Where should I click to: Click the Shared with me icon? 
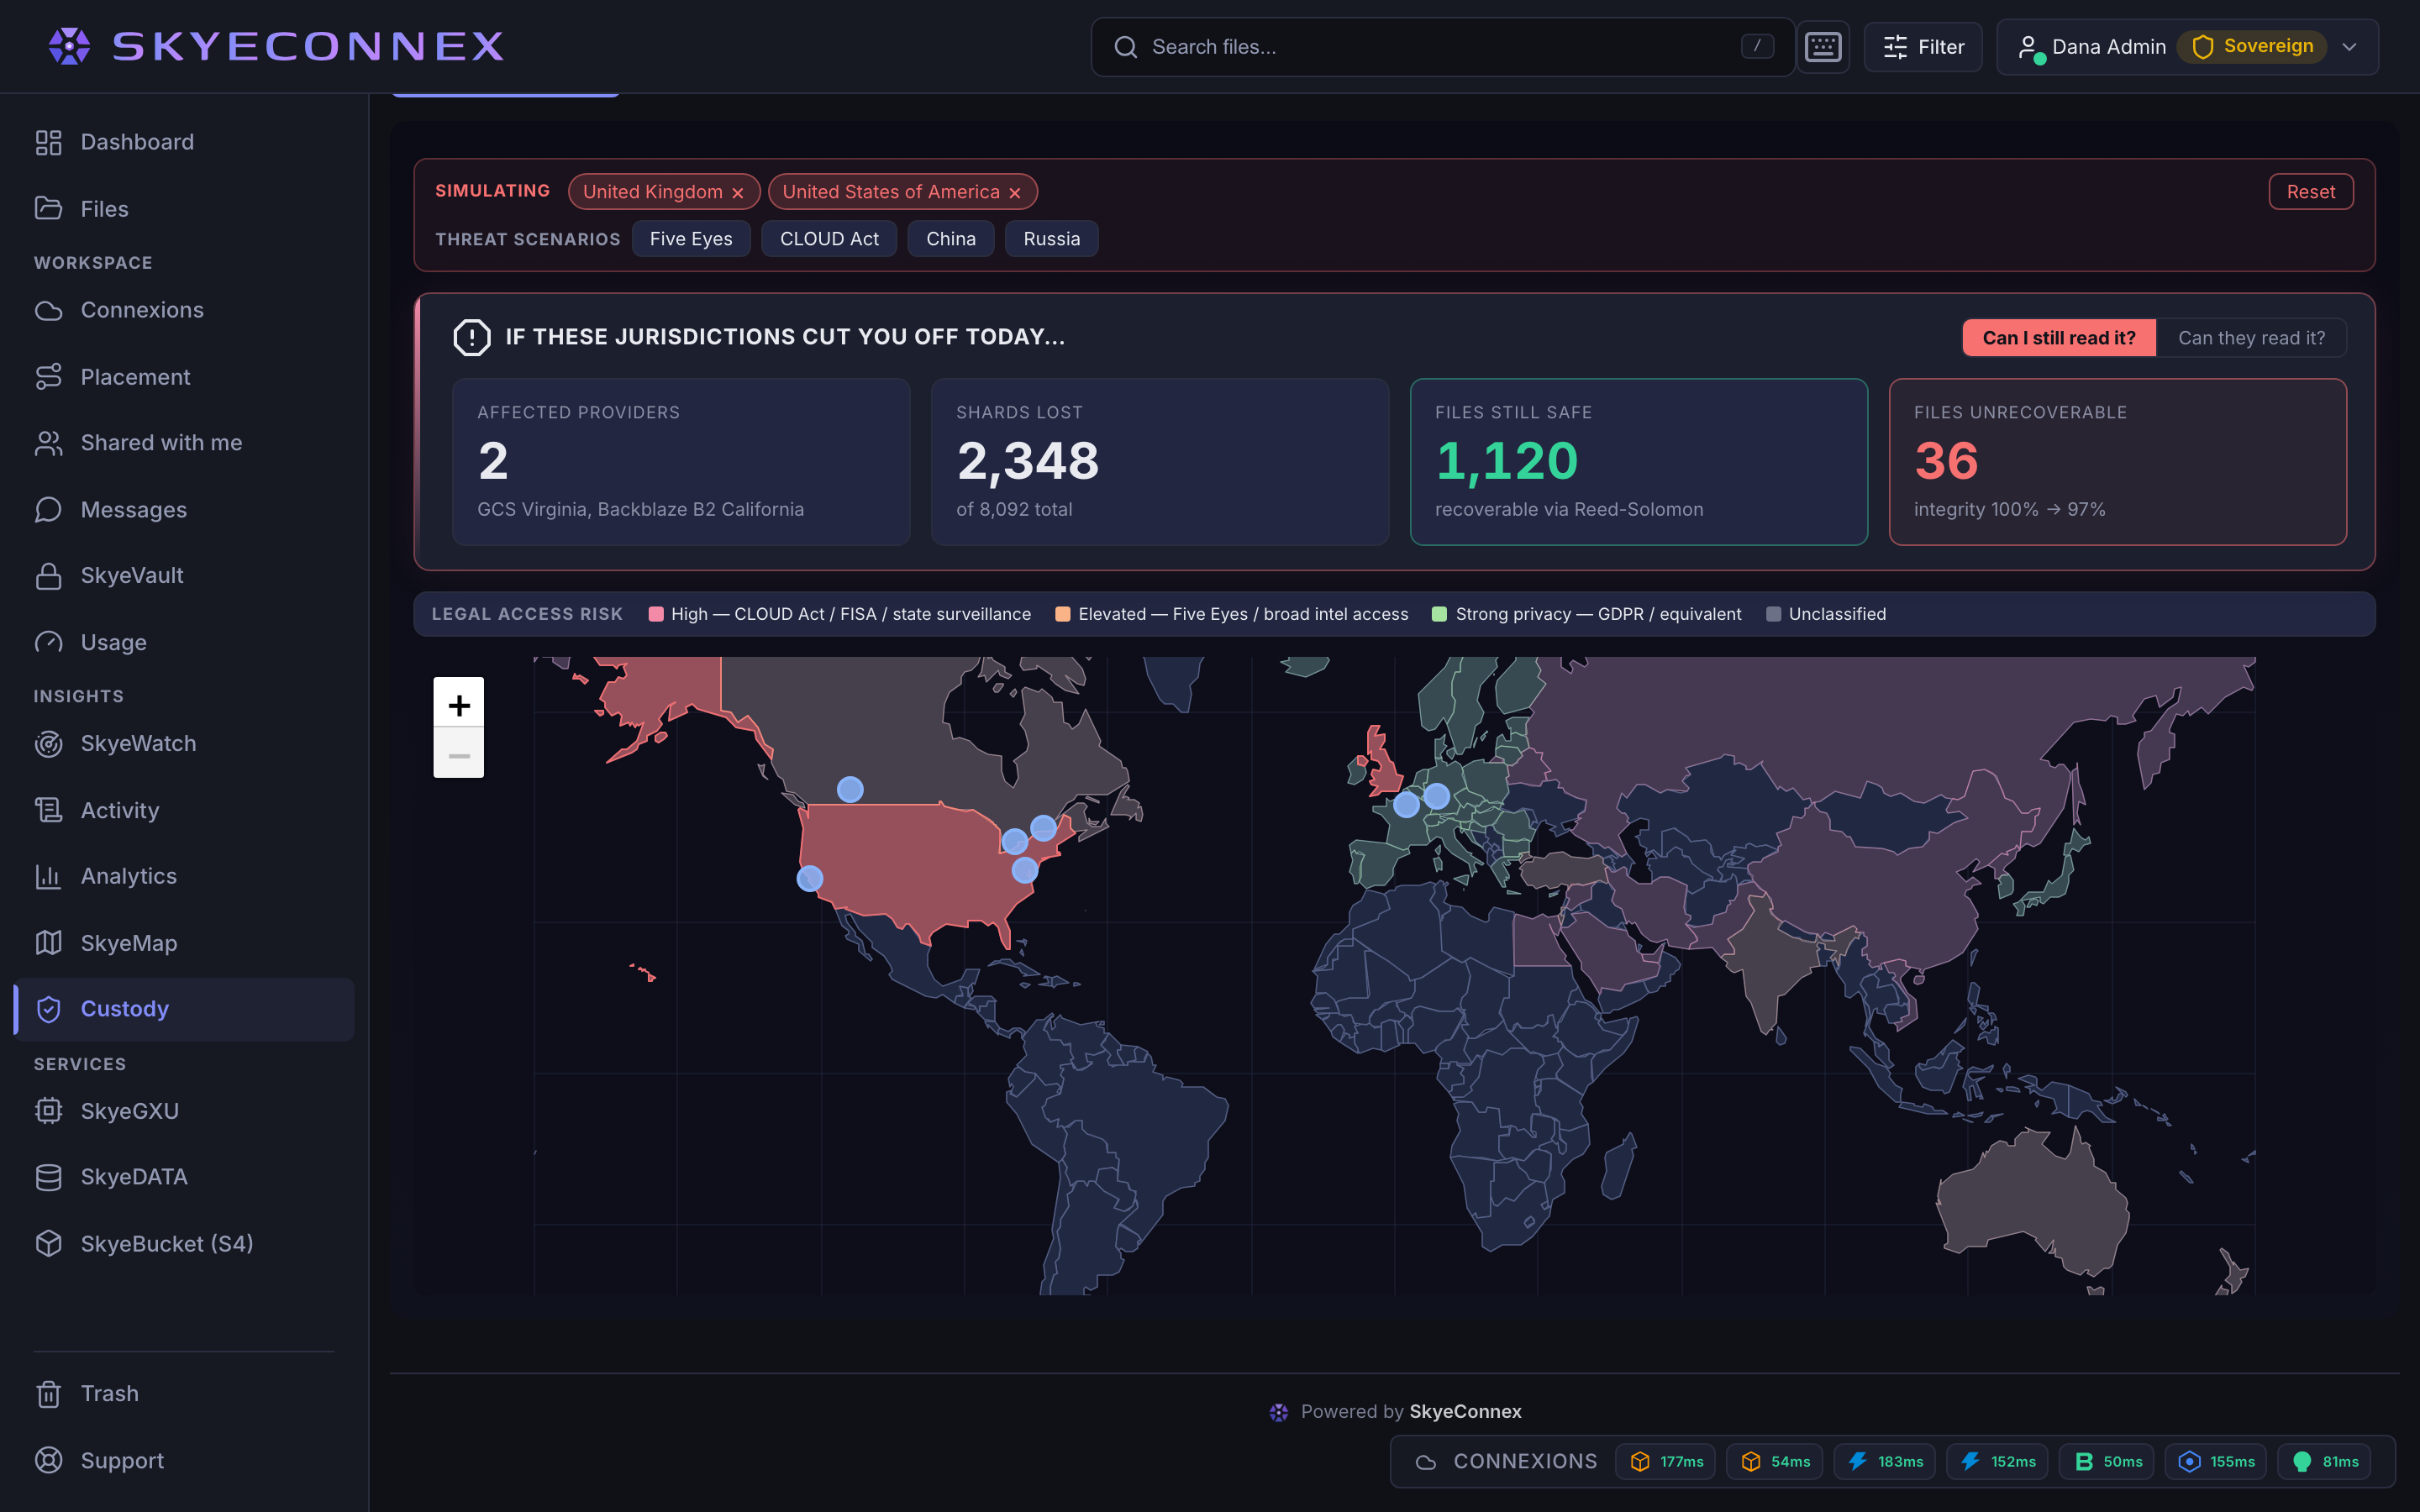tap(48, 443)
